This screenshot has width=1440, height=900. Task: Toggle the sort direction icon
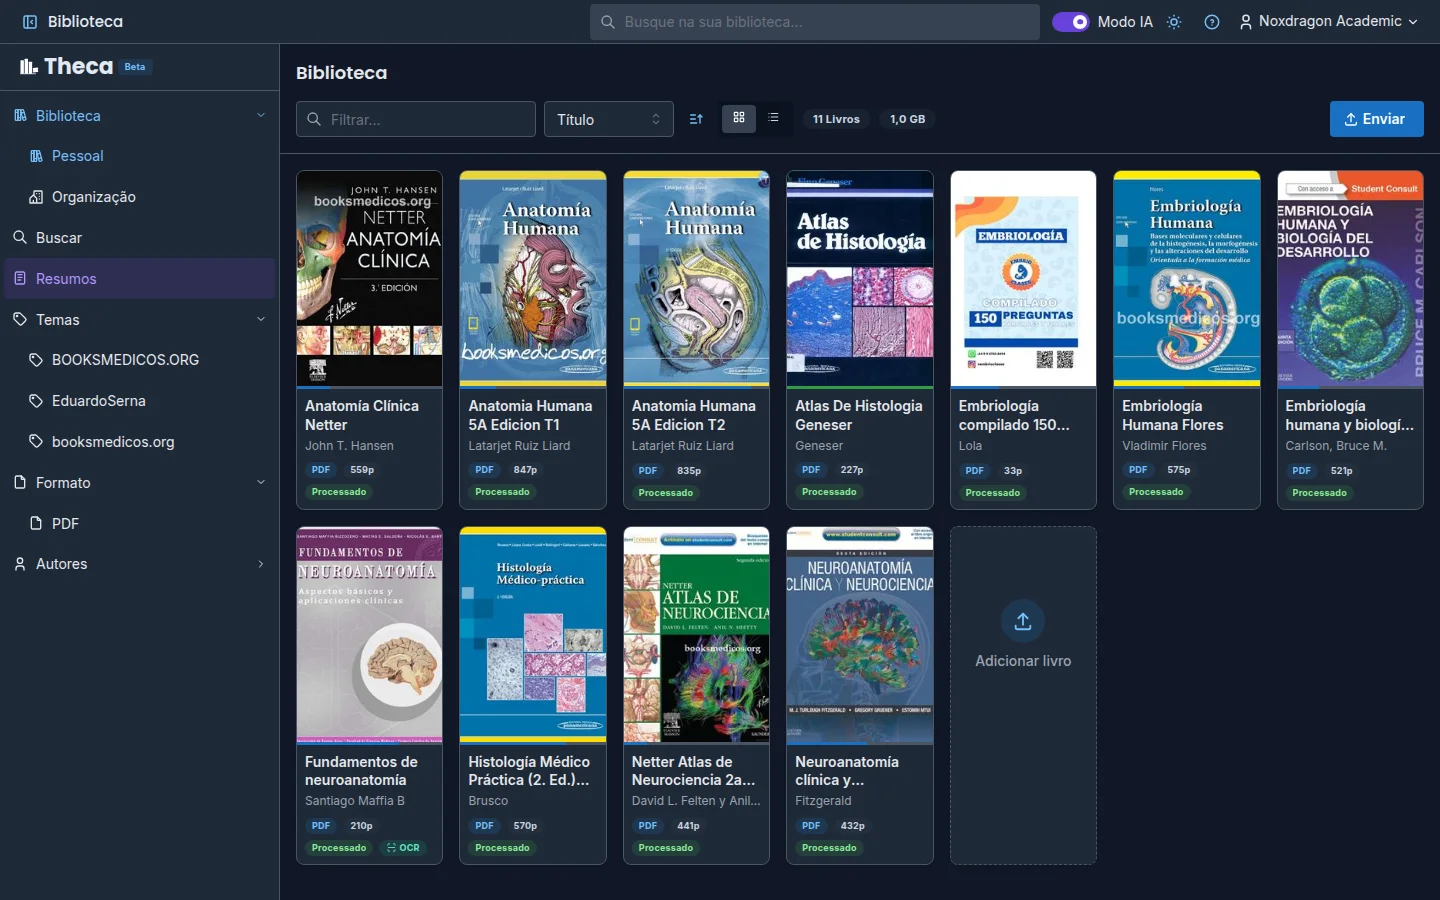coord(696,119)
